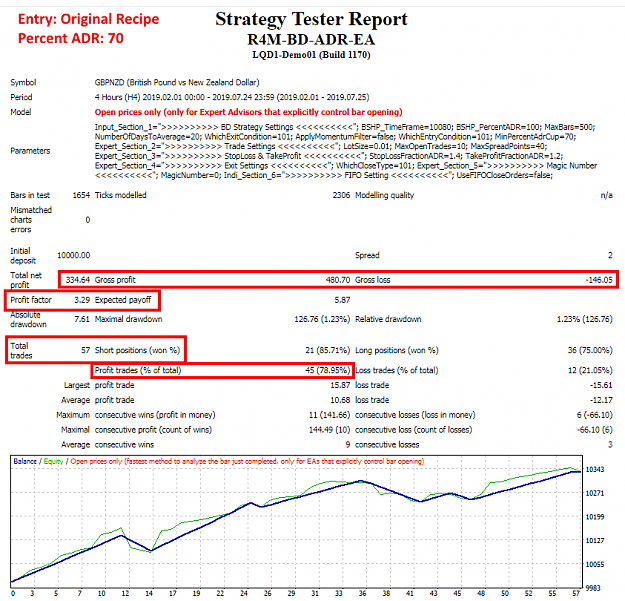Click the largest loss trade value -15.61
Image resolution: width=625 pixels, height=601 pixels.
(601, 385)
